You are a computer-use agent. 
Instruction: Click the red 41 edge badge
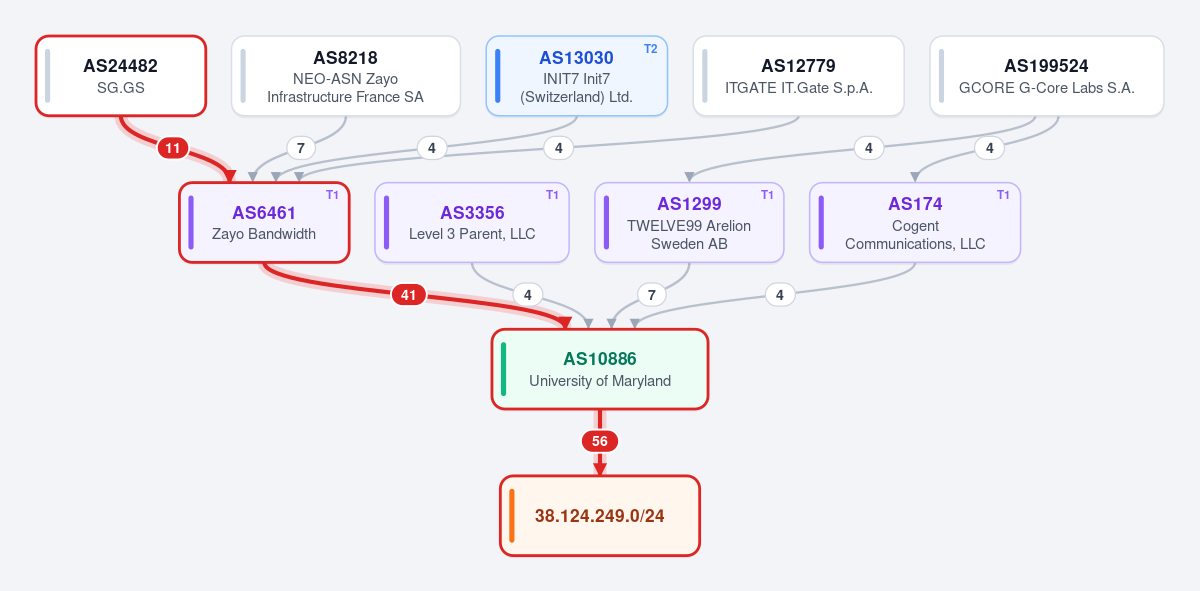click(408, 295)
